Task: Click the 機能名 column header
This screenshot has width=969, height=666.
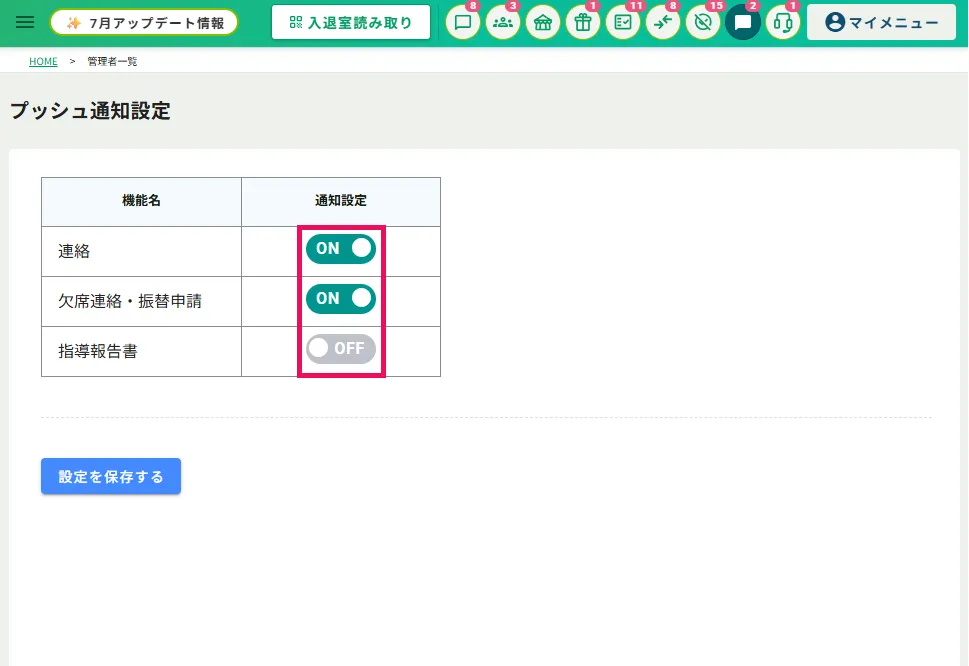Action: coord(142,201)
